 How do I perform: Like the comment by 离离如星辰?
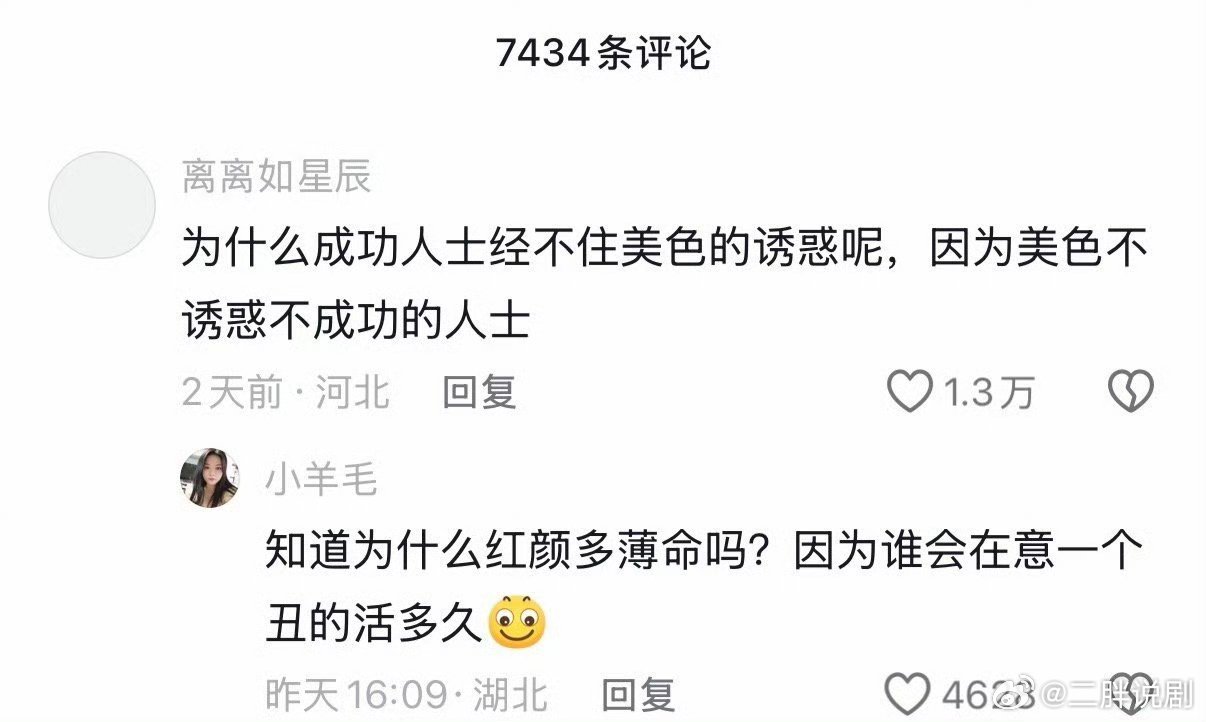910,392
